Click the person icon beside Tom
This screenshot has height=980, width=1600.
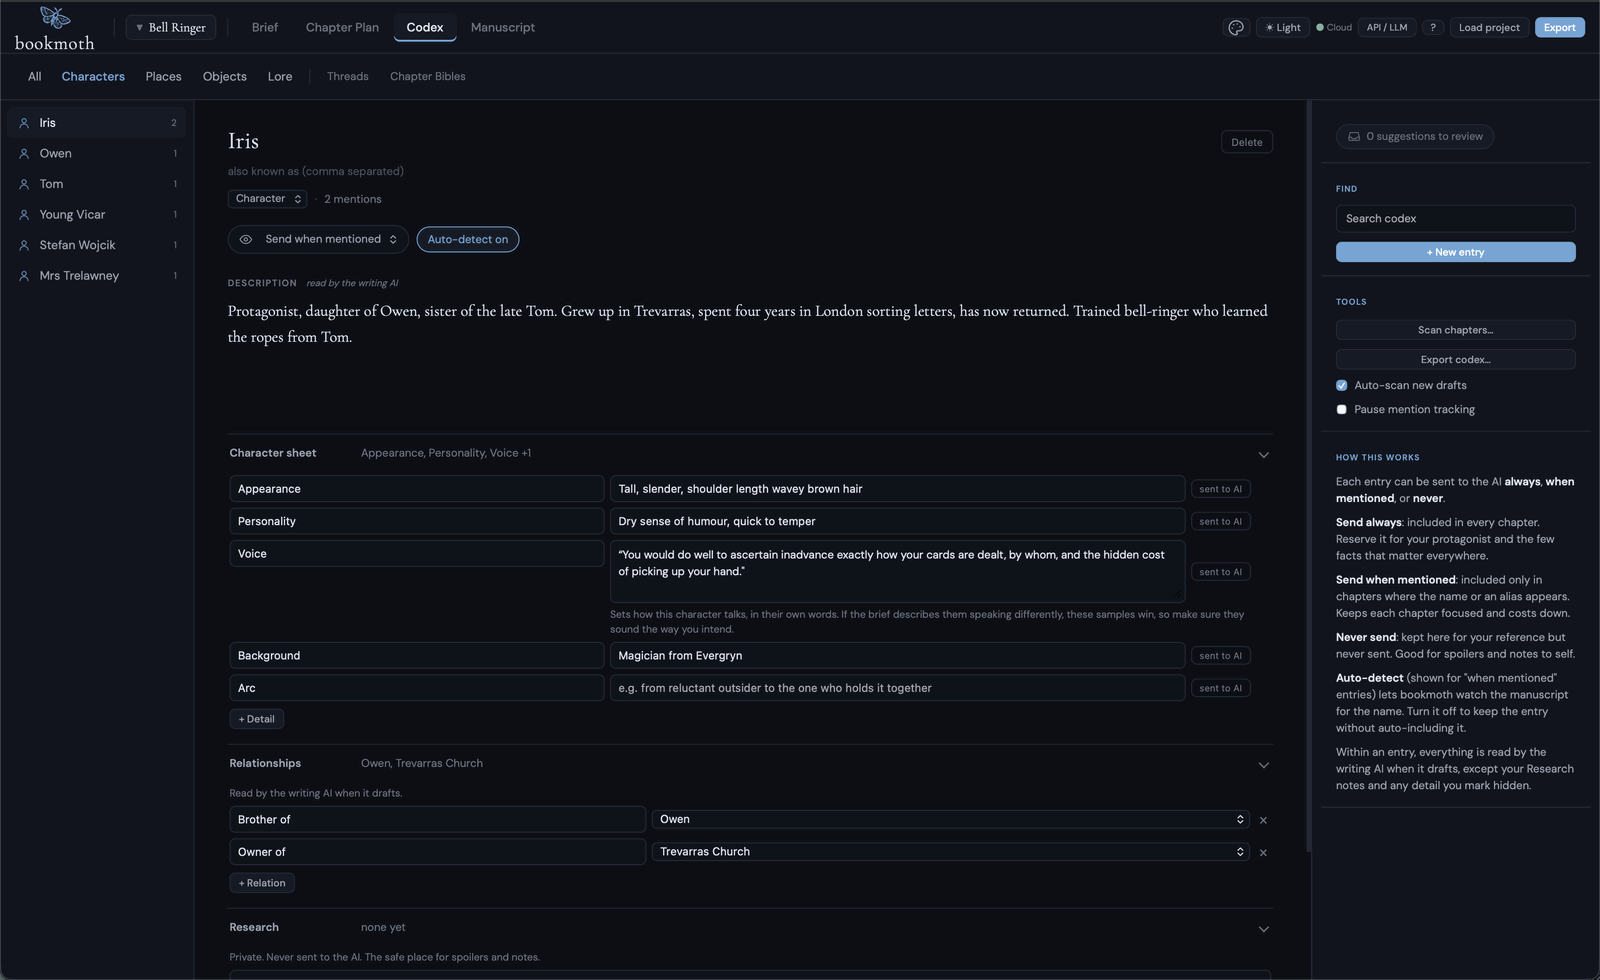click(24, 184)
